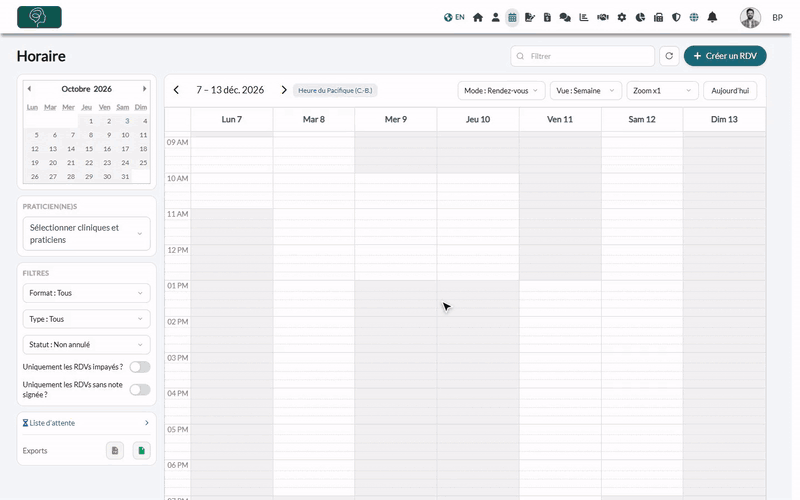Screen dimensions: 800x500
Task: Select October 1 in mini calendar
Action: pyautogui.click(x=91, y=121)
